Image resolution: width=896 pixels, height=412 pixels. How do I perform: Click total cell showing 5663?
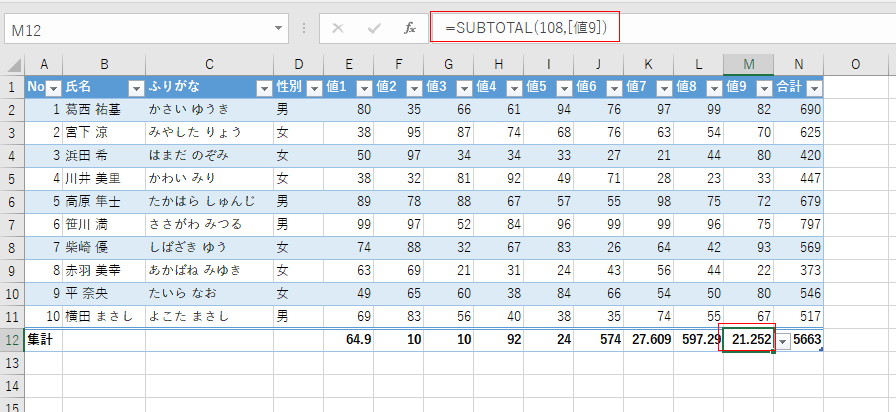pos(808,340)
